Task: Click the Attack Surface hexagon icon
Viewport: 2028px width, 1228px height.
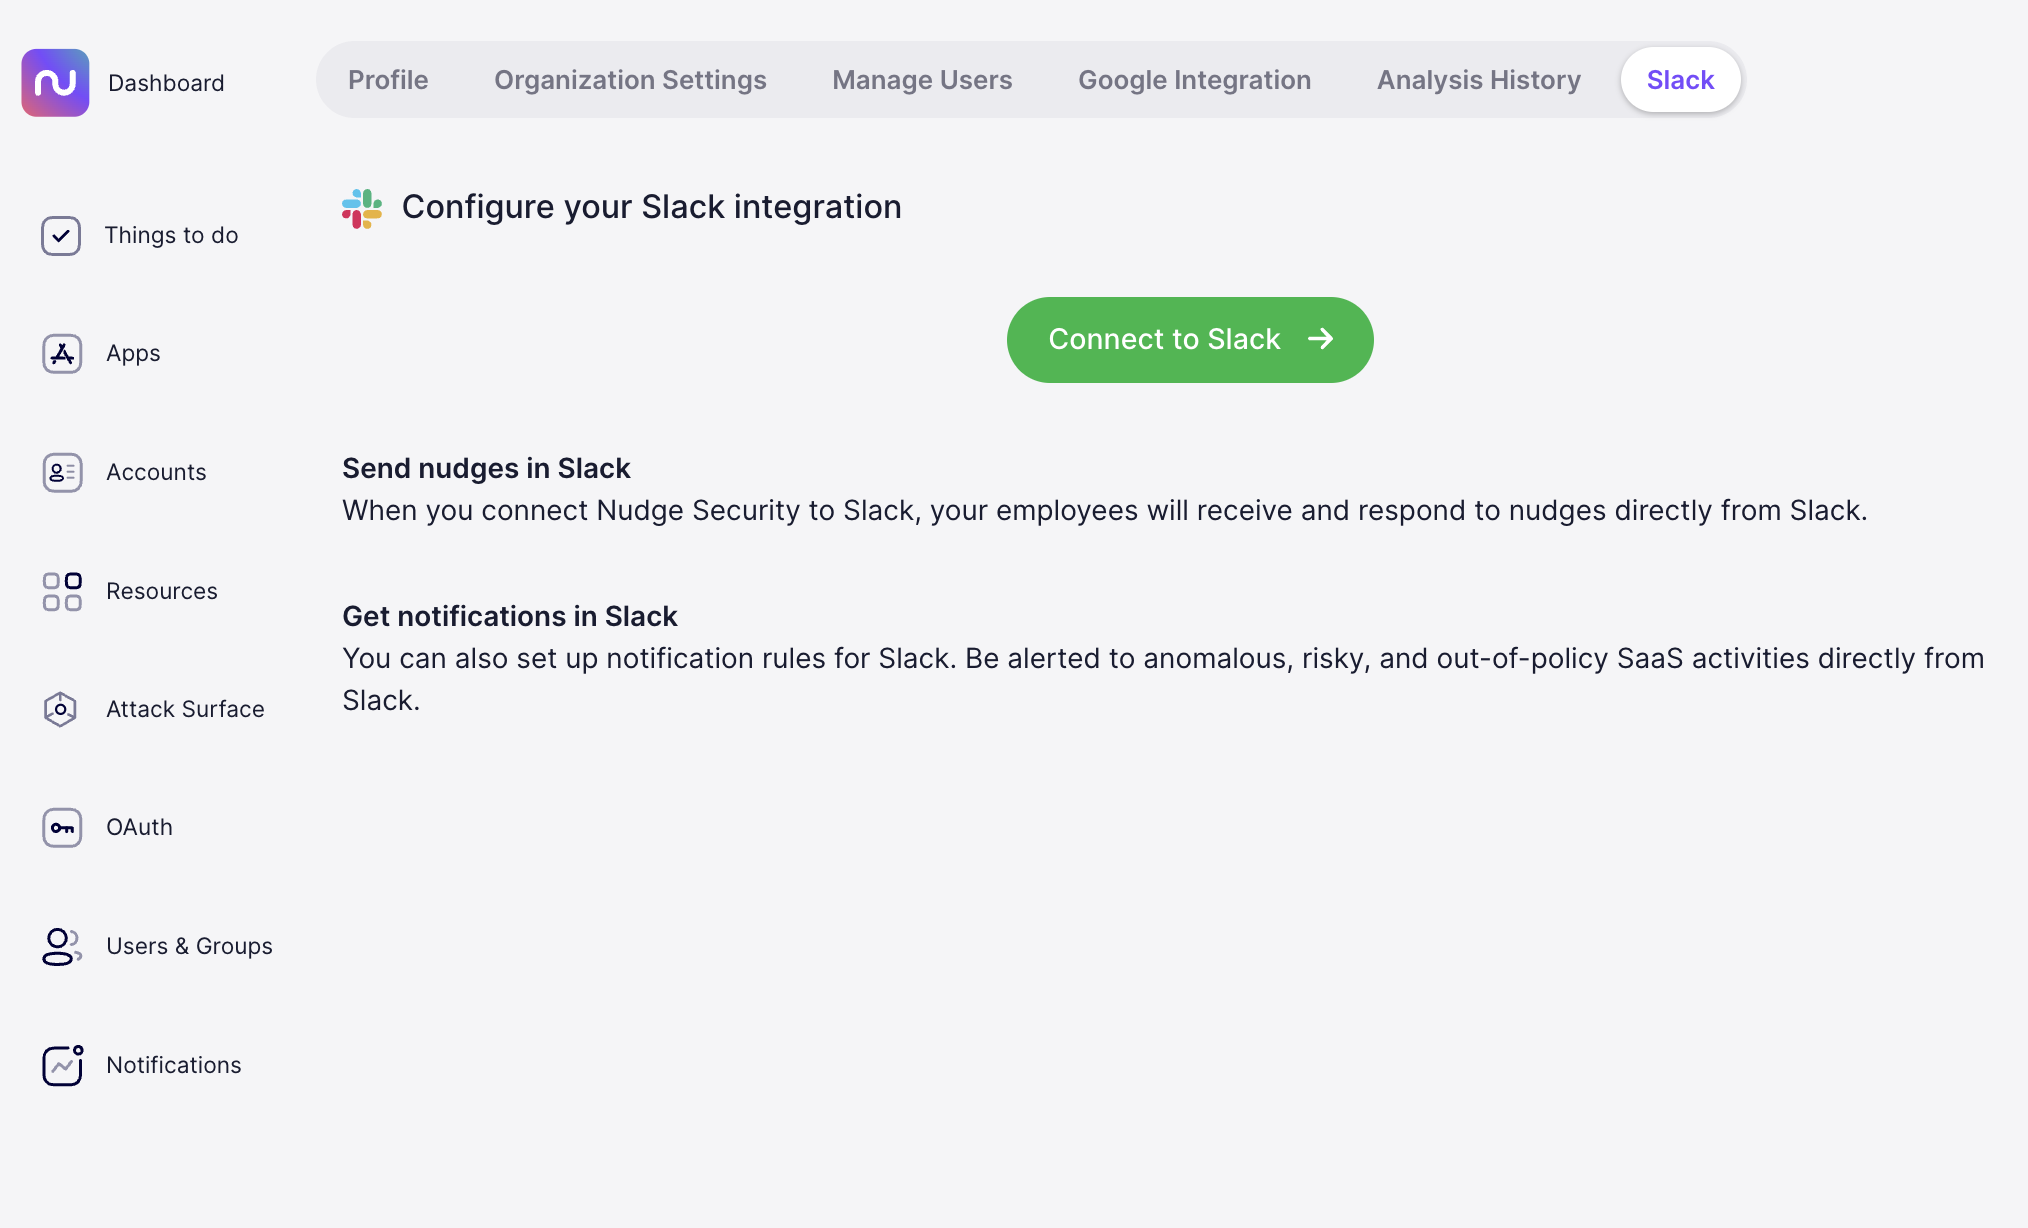Action: pyautogui.click(x=61, y=710)
